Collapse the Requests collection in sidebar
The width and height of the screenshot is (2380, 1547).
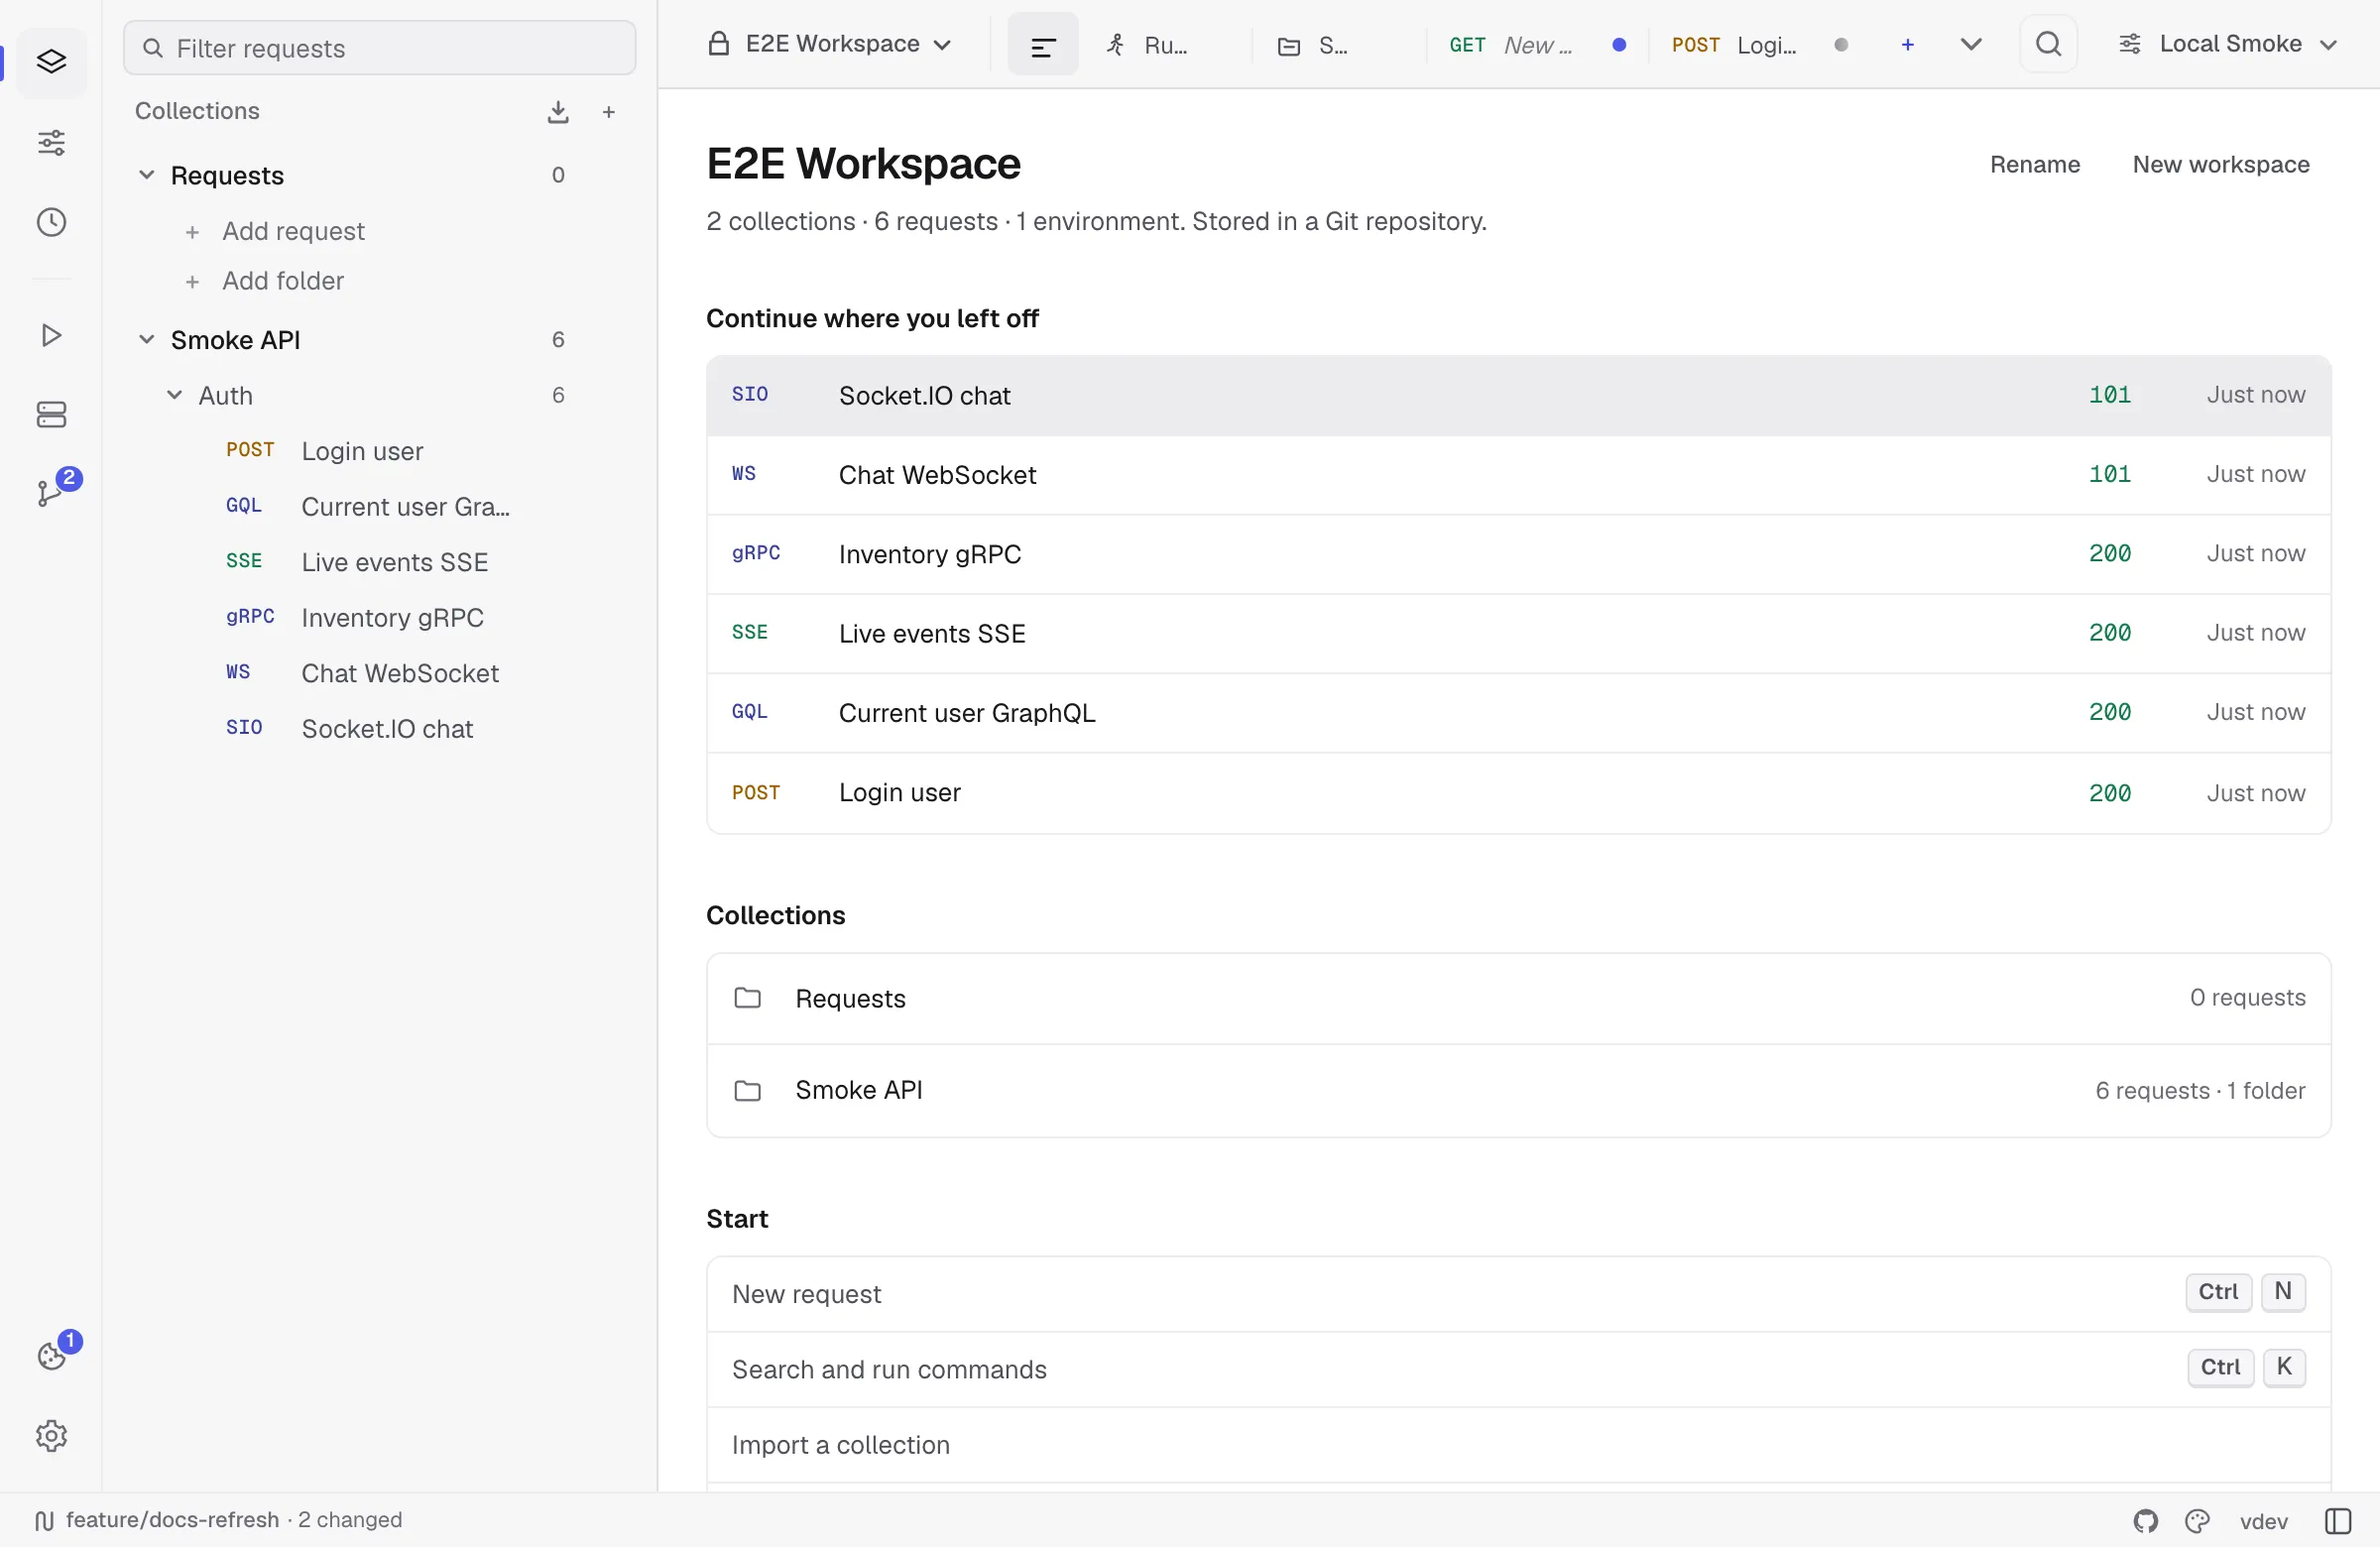[146, 175]
